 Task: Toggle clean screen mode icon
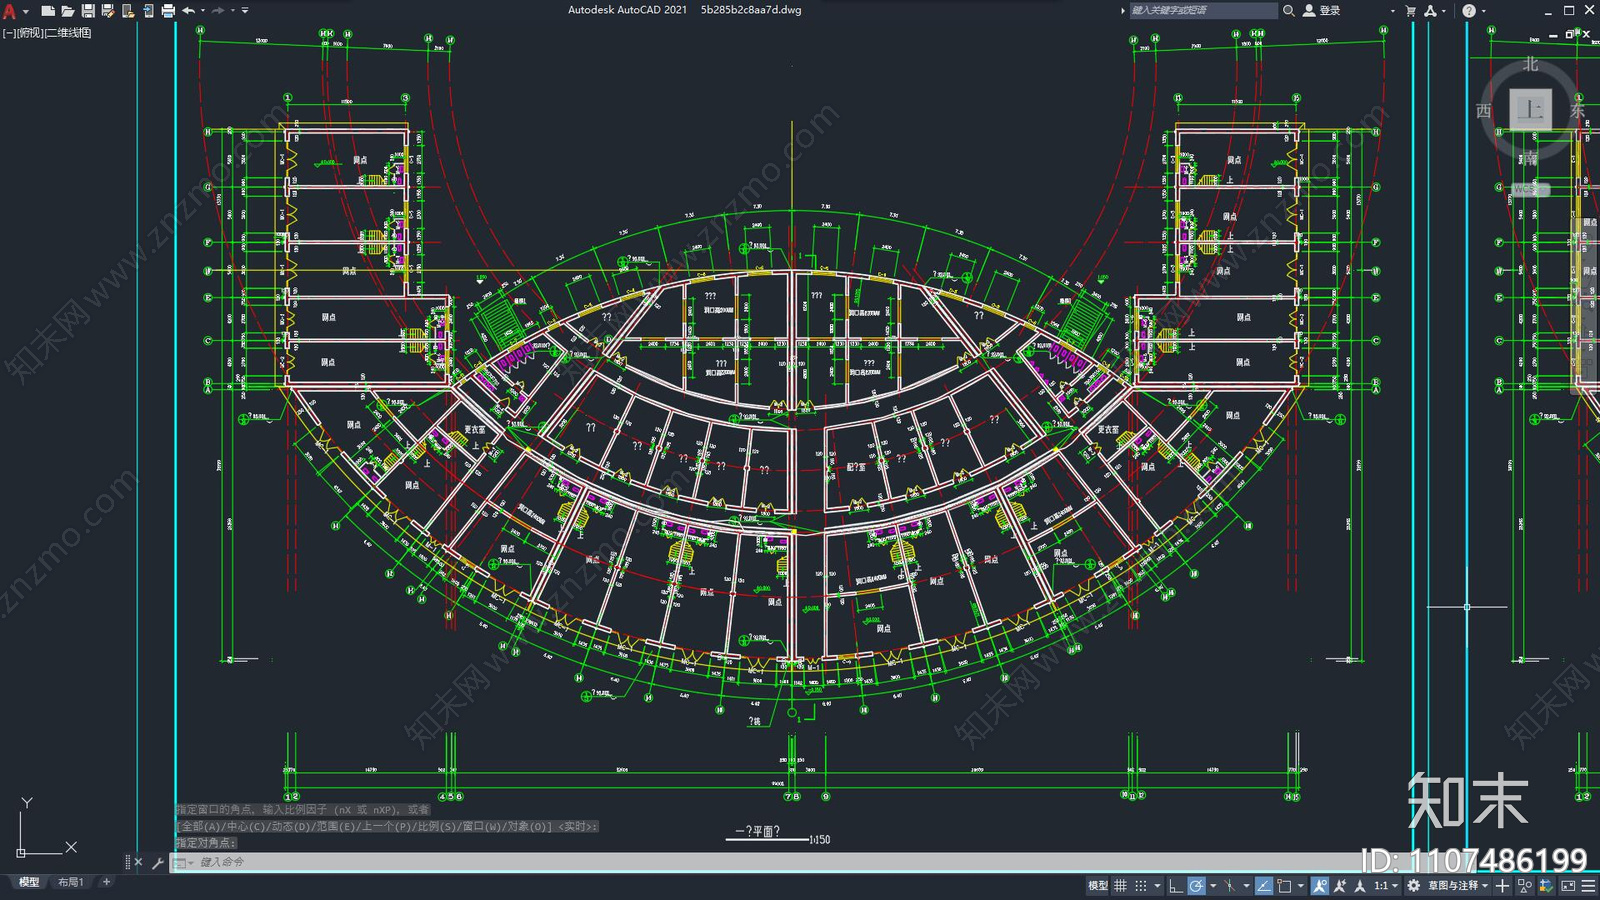click(x=1568, y=885)
